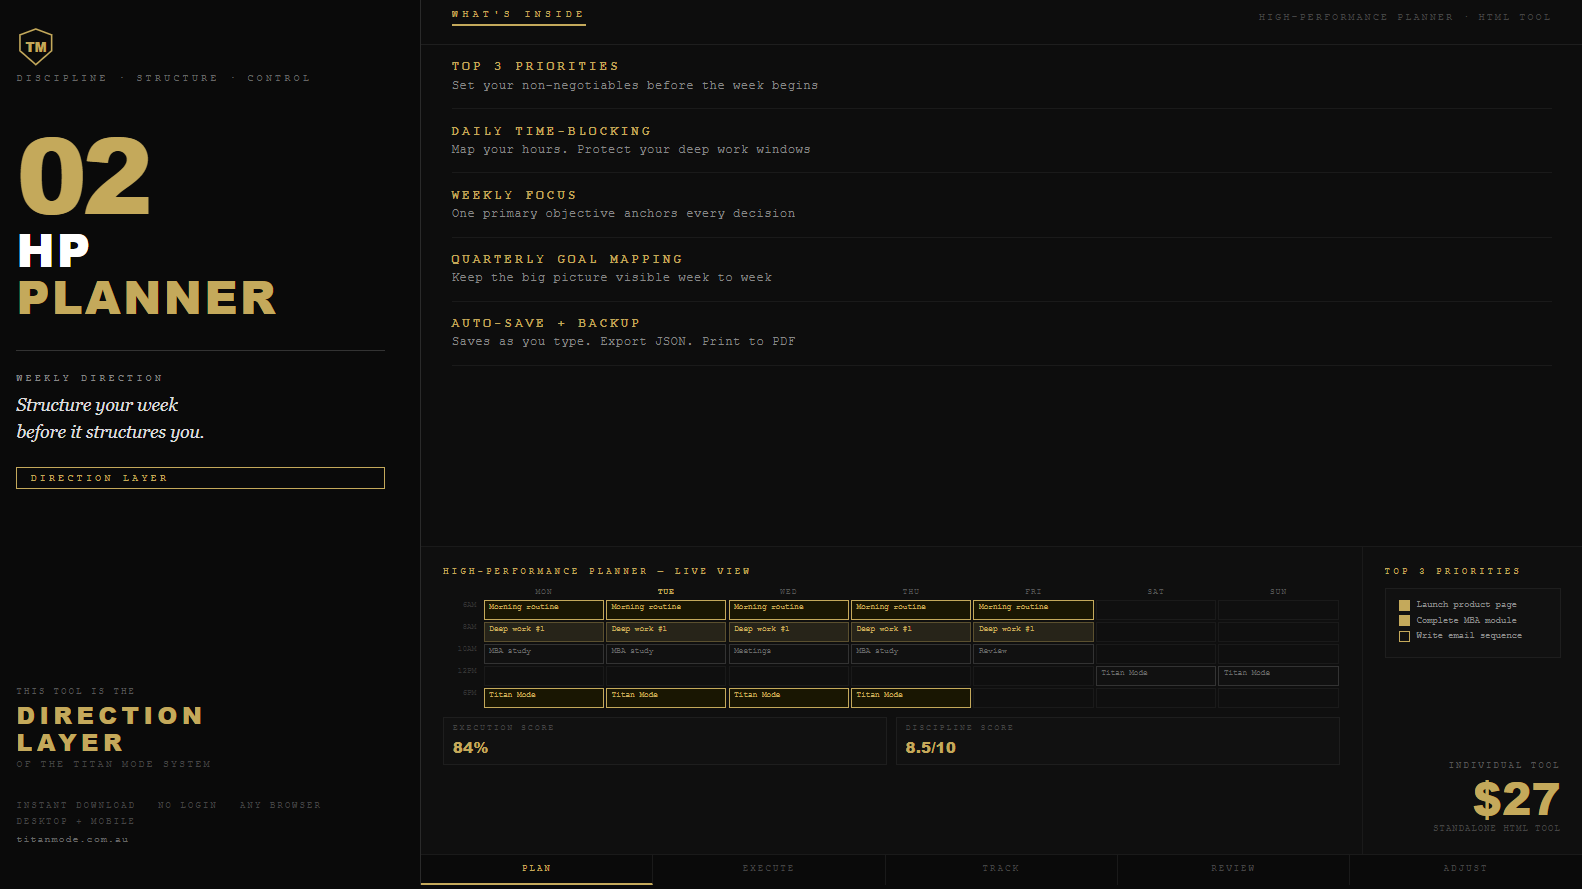Screen dimensions: 1582x889
Task: Click the Weekly Focus feature heading
Action: click(514, 195)
